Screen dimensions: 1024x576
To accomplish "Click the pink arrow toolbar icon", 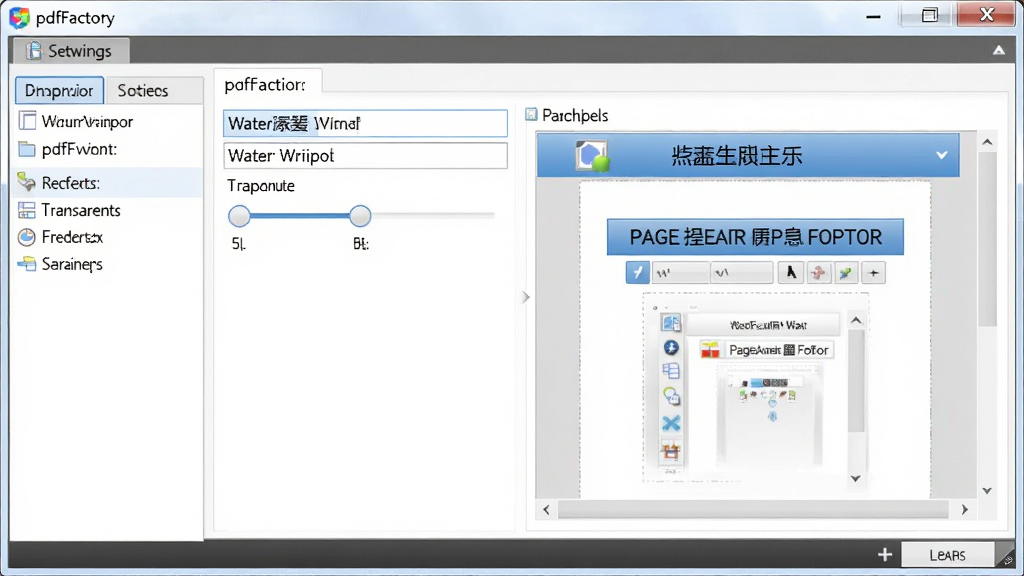I will click(818, 272).
